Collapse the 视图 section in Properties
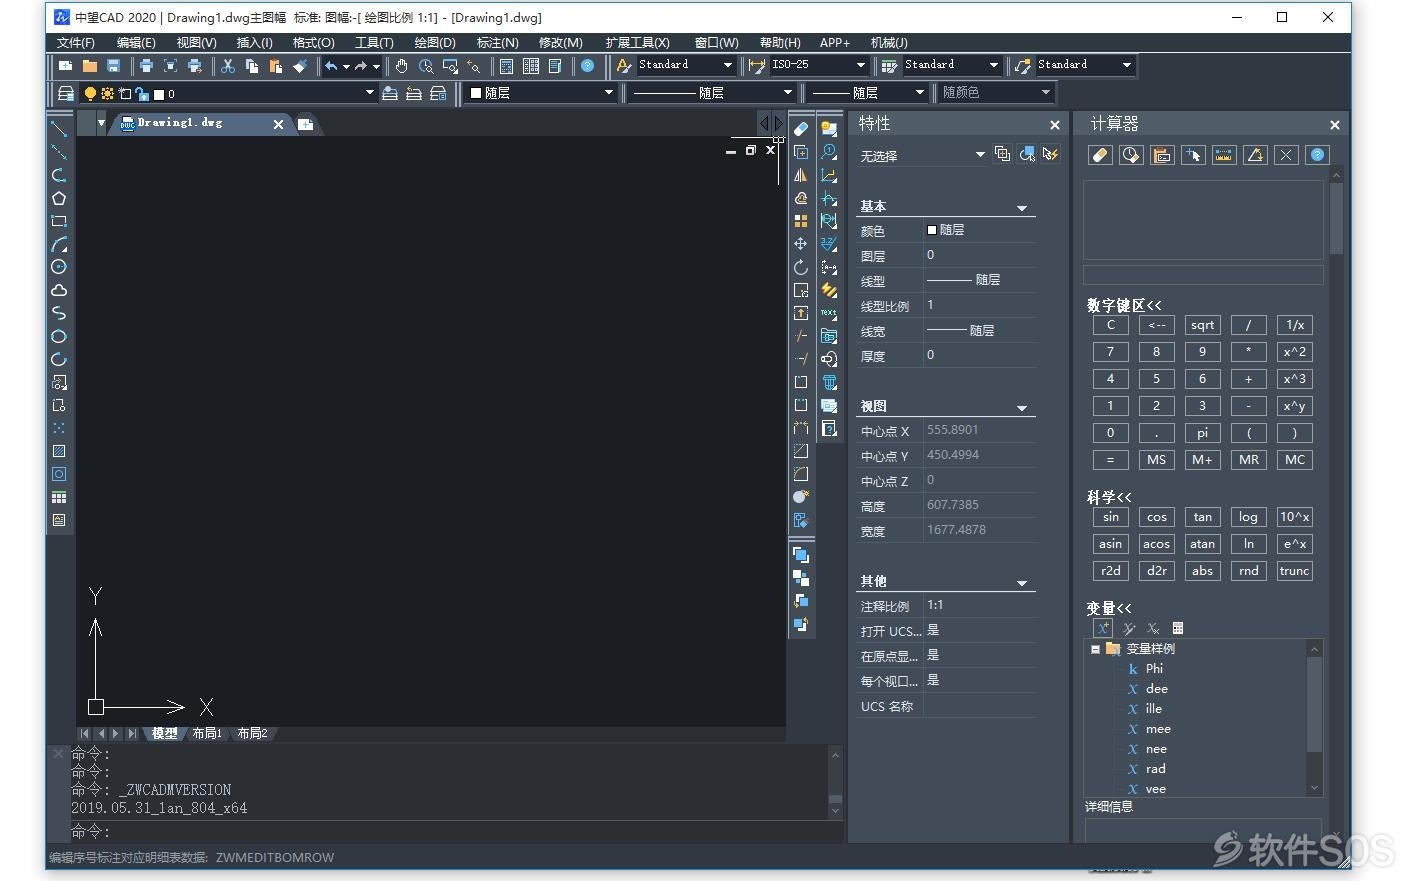 pos(1022,408)
